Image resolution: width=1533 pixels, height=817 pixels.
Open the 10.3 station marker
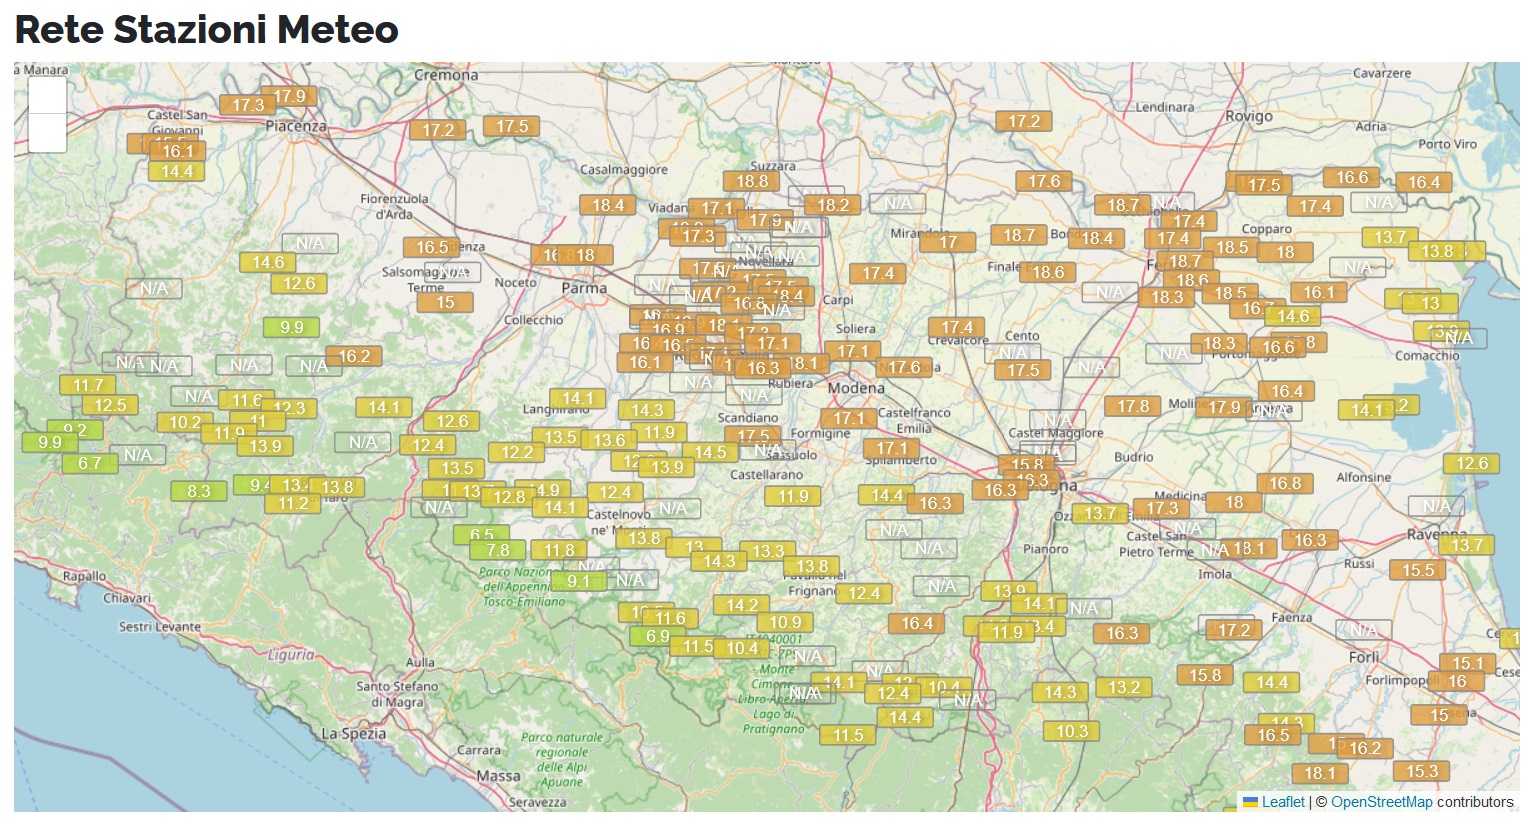click(1071, 731)
